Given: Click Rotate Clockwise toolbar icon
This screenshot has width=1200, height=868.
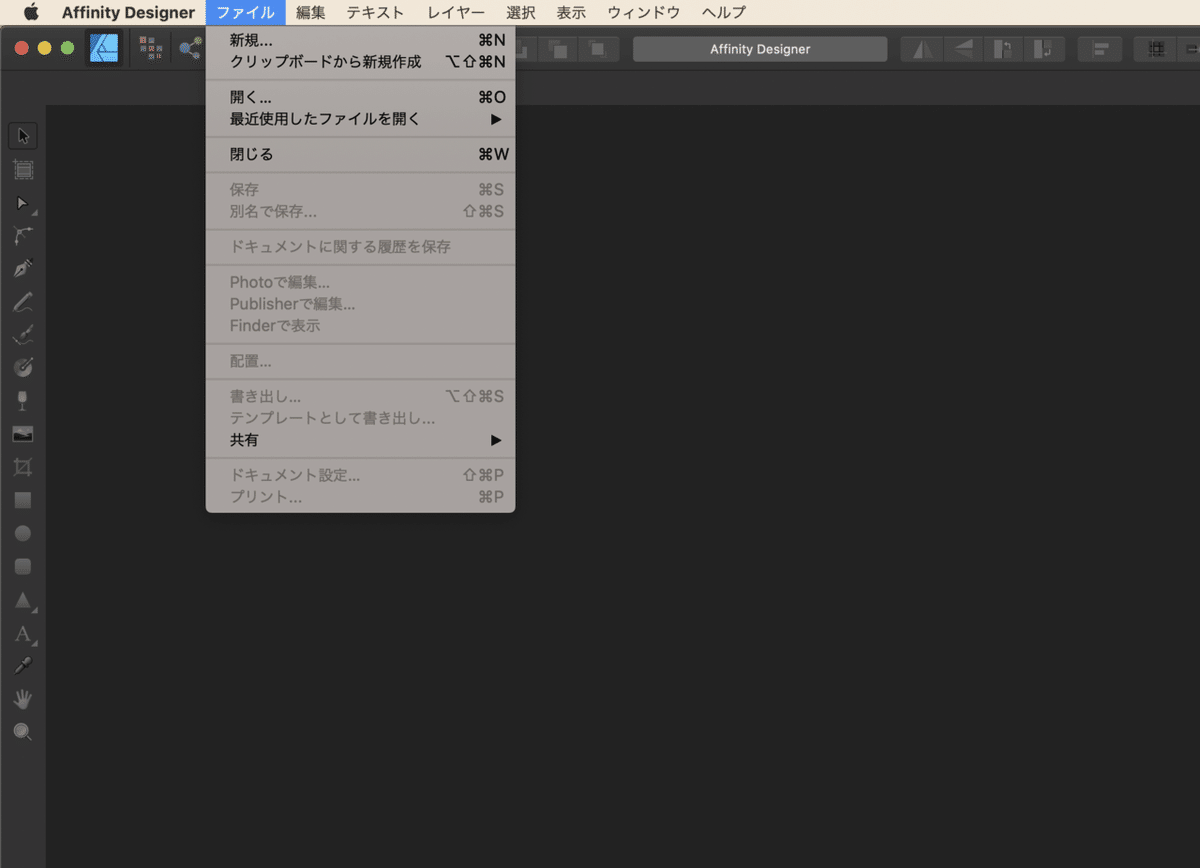Looking at the screenshot, I should click(x=1042, y=48).
